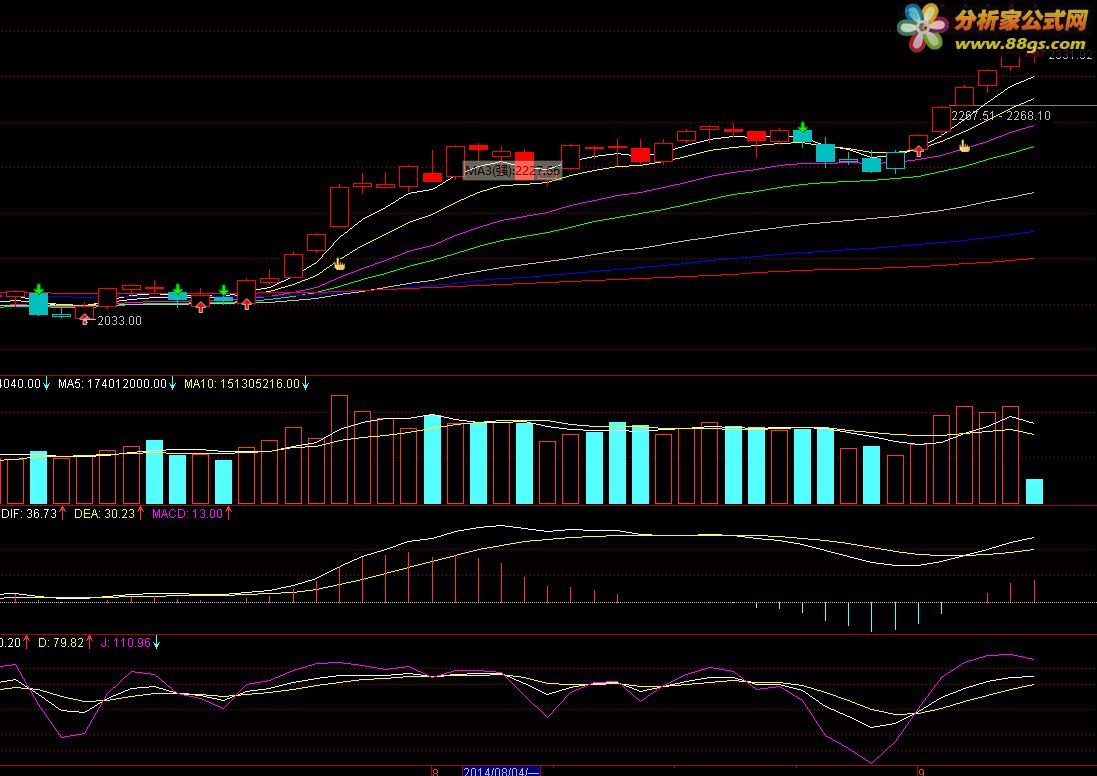Click the MA10: 151305216.00 volume label
The image size is (1097, 776).
[x=241, y=383]
